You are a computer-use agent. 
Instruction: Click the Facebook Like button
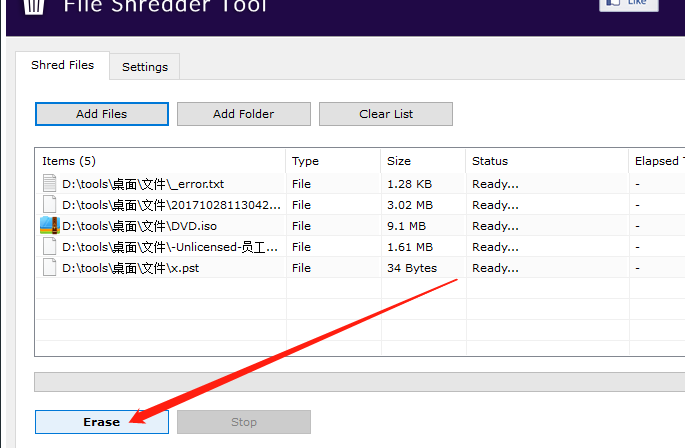tap(629, 4)
